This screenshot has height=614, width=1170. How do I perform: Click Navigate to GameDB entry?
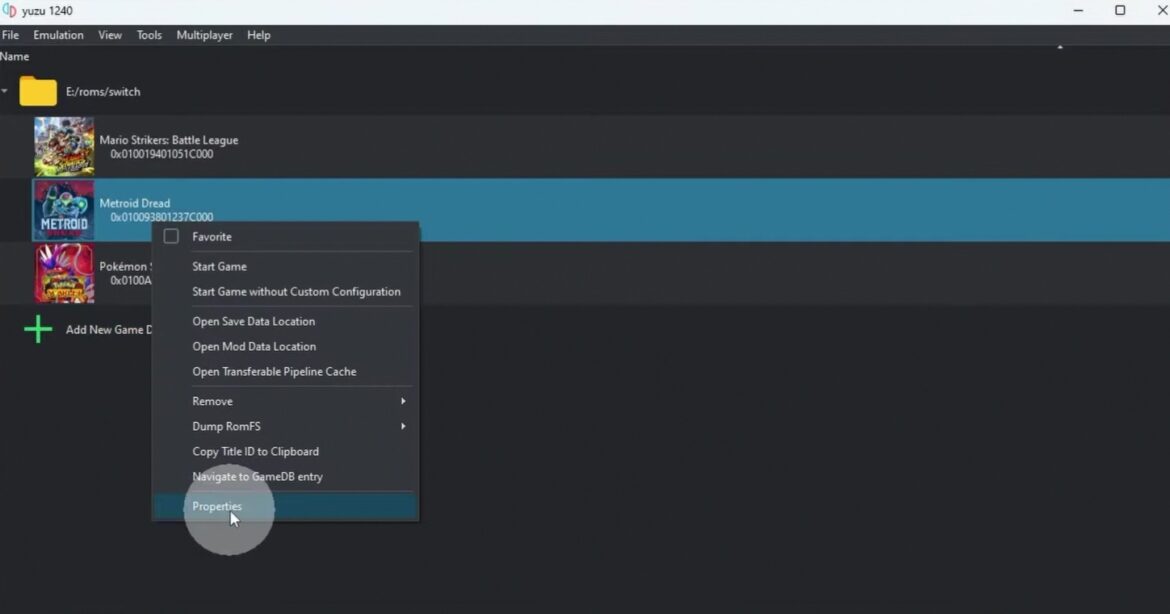click(x=257, y=476)
